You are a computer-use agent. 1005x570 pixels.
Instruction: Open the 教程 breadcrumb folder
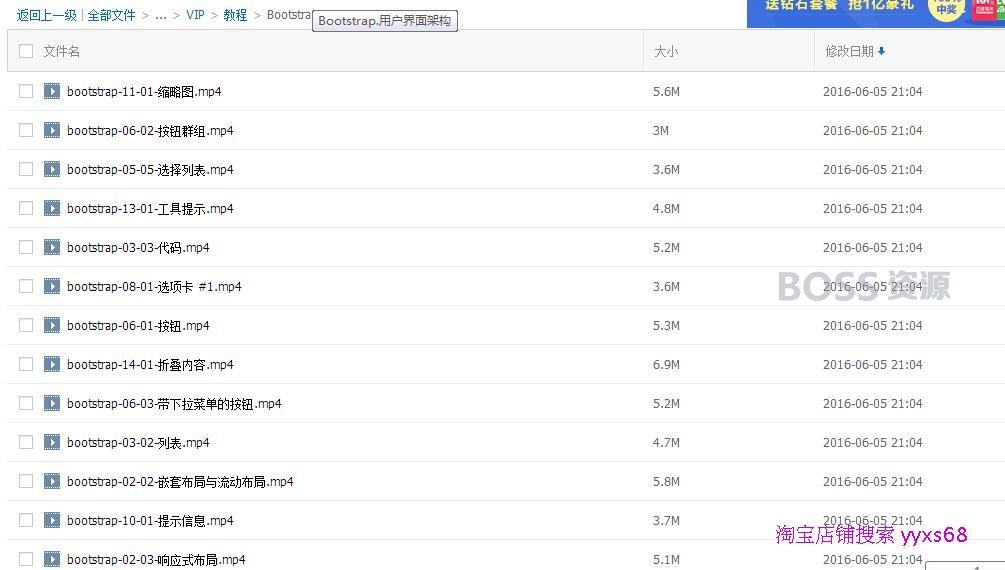tap(235, 15)
